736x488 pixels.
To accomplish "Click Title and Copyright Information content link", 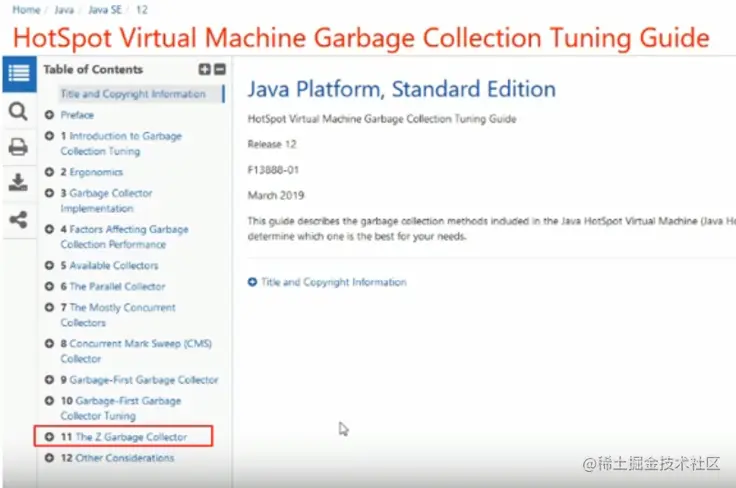I will (x=334, y=282).
